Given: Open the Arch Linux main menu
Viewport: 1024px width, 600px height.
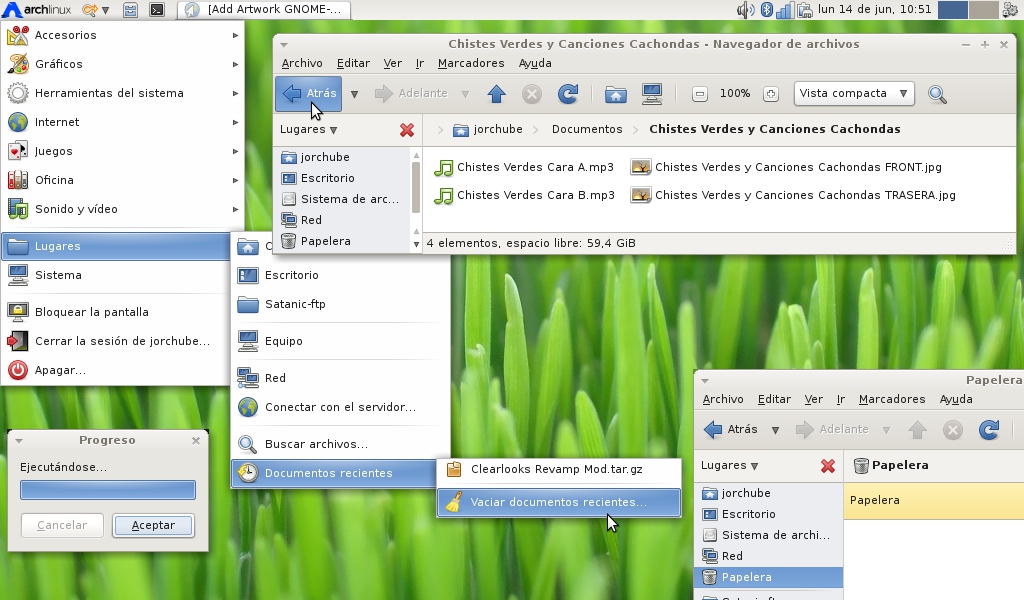Looking at the screenshot, I should tap(37, 10).
